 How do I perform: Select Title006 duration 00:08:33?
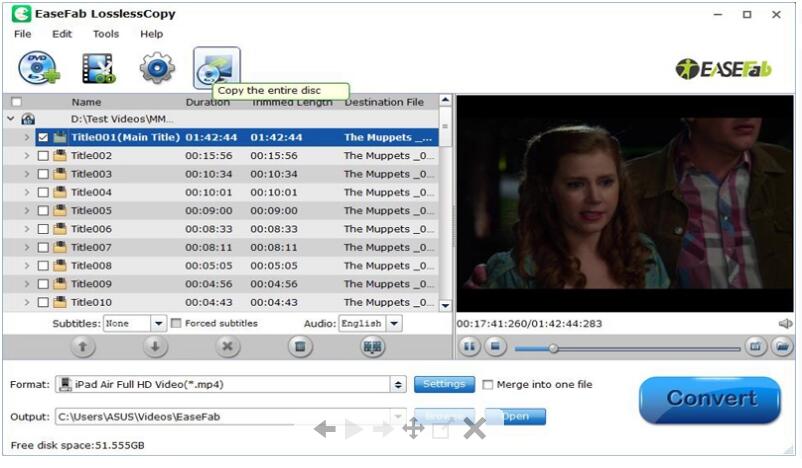click(x=209, y=229)
